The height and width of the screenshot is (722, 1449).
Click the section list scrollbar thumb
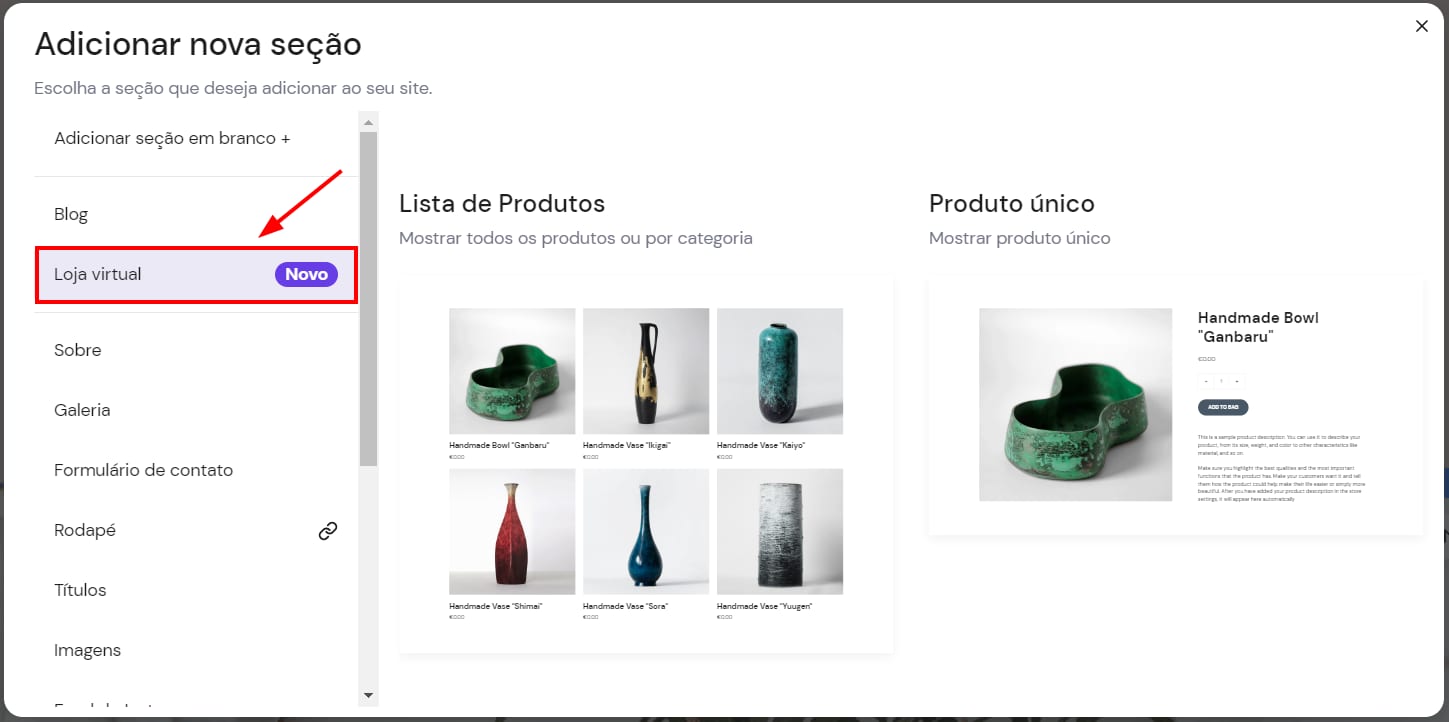[x=368, y=298]
